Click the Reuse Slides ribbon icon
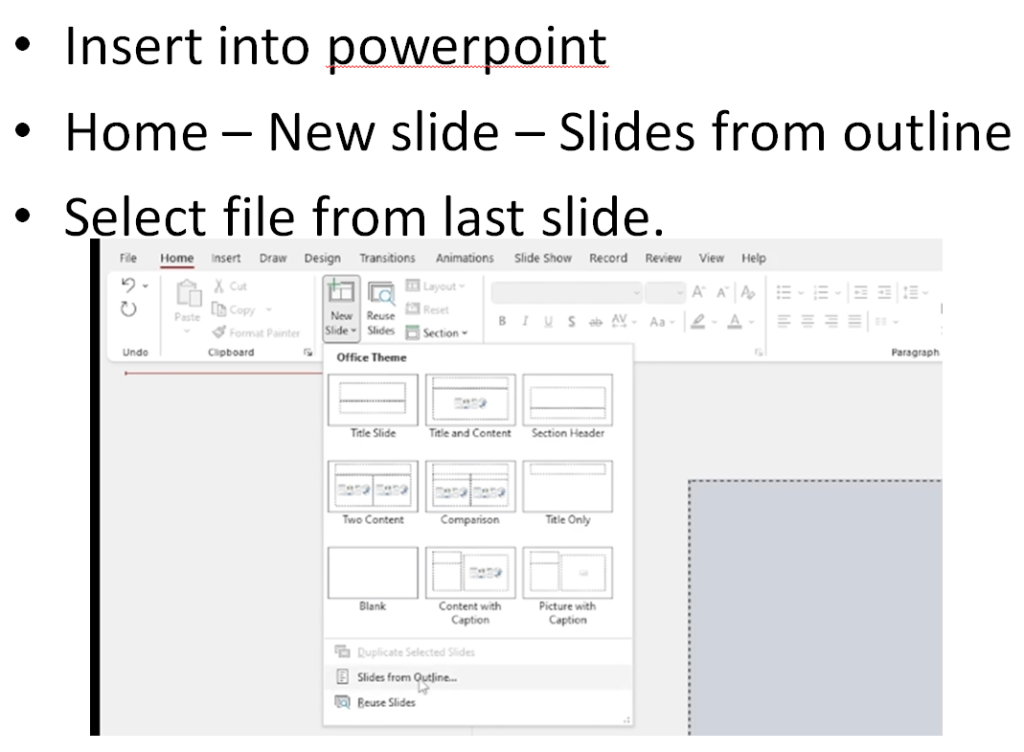Screen dimensions: 1024x752 click(x=381, y=294)
